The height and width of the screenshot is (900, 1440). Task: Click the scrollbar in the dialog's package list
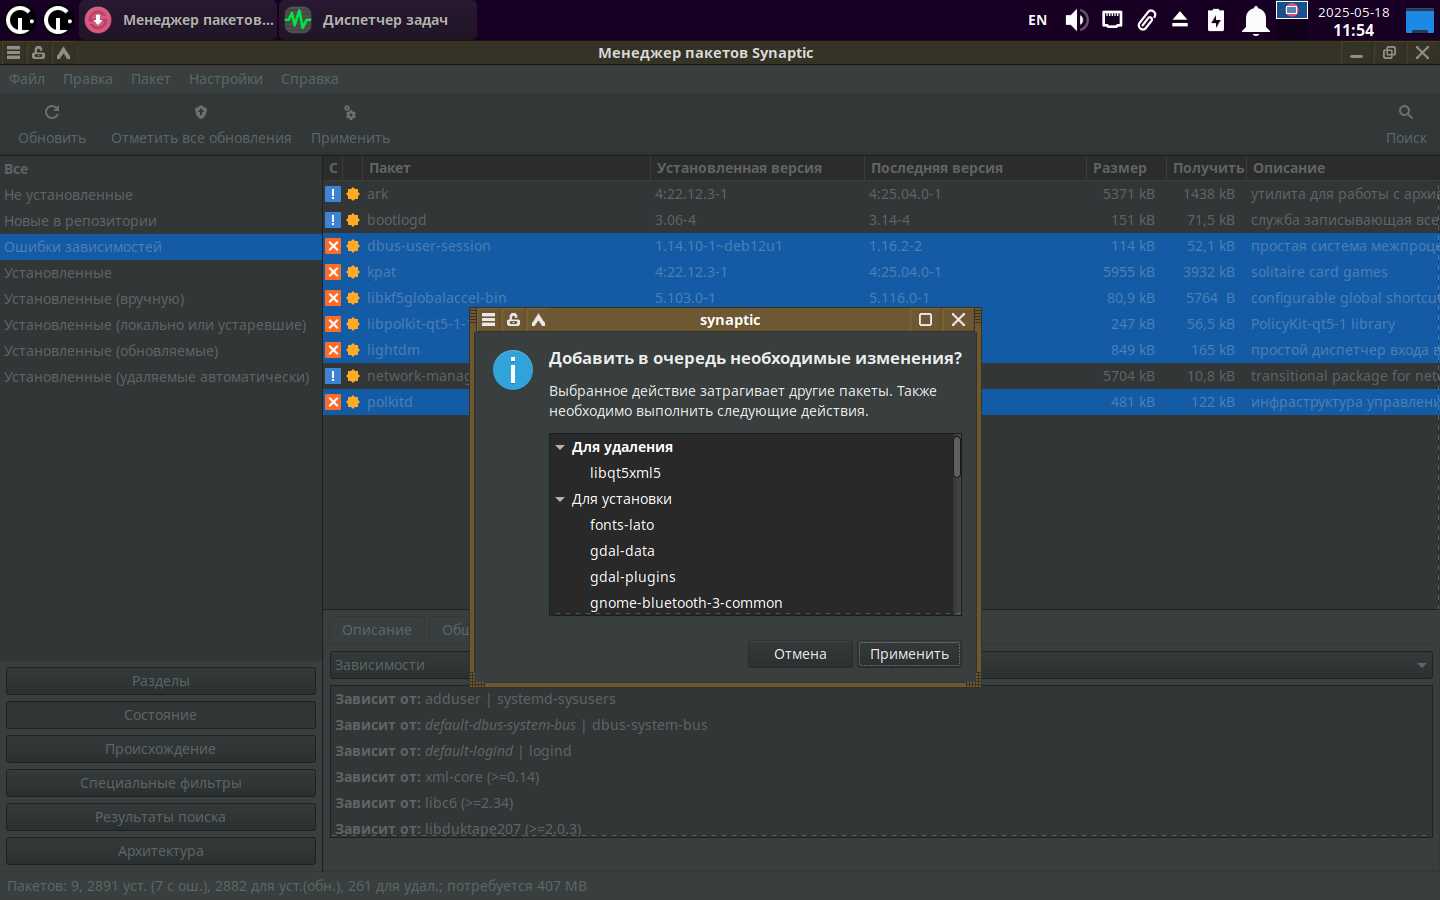tap(957, 457)
